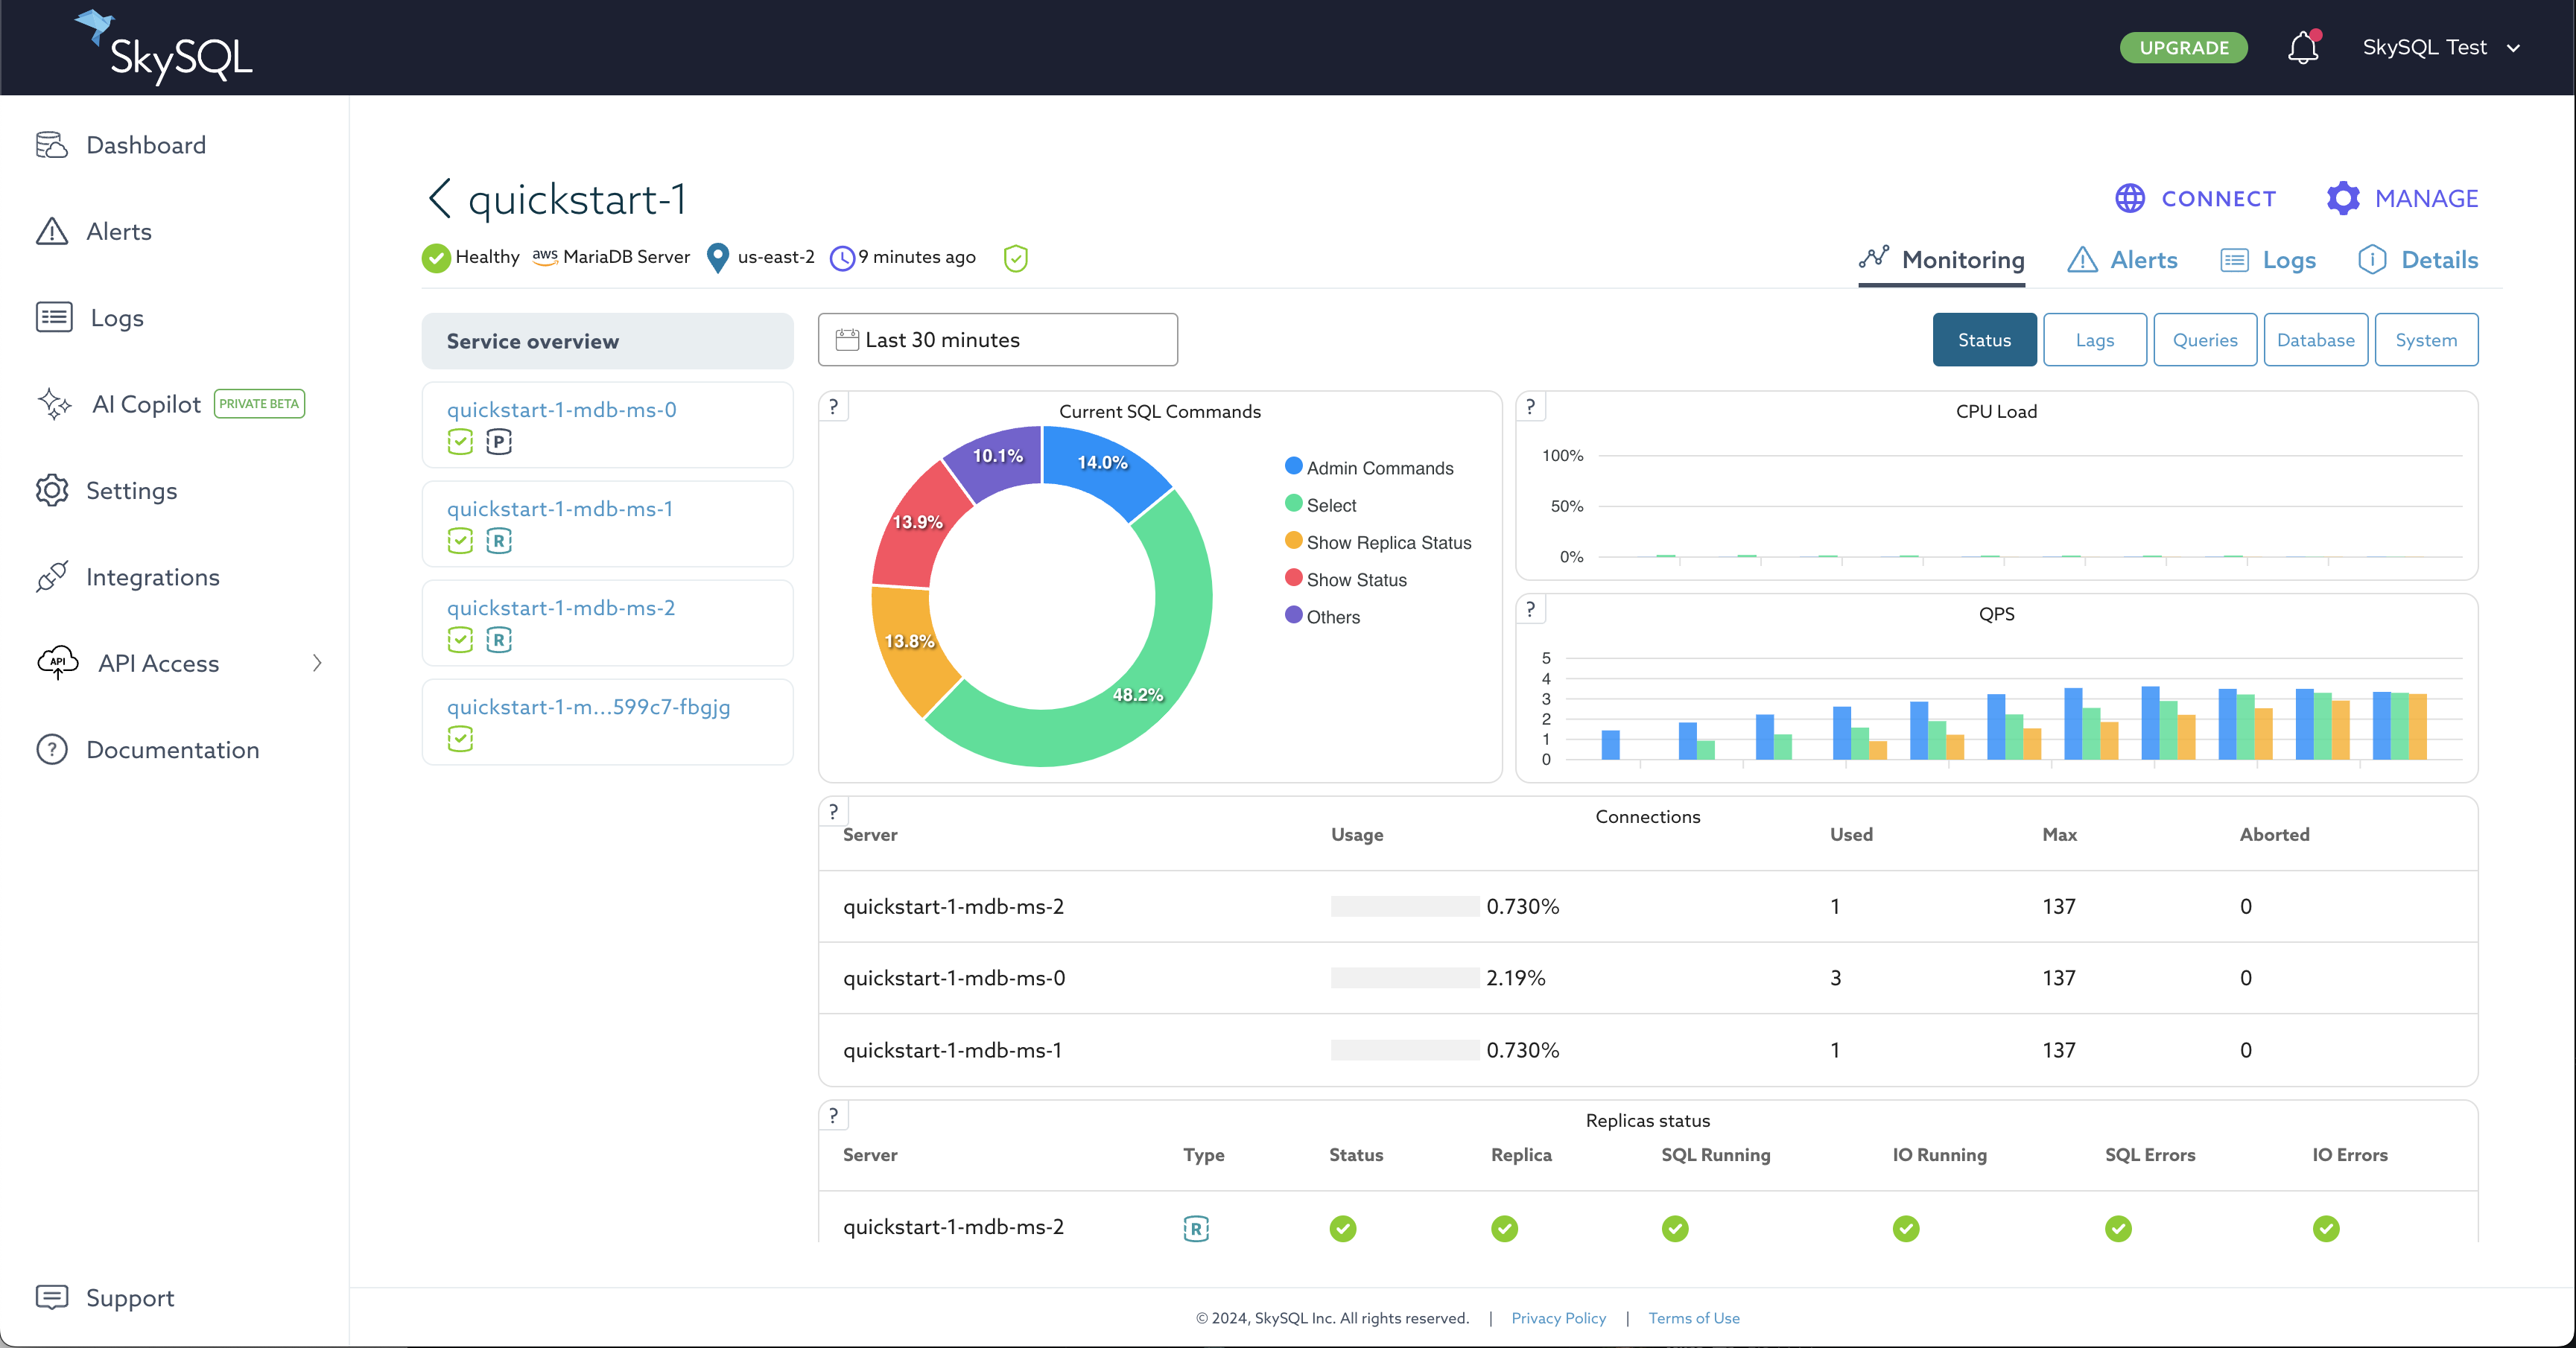Switch to the Lags tab
This screenshot has height=1348, width=2576.
2094,340
